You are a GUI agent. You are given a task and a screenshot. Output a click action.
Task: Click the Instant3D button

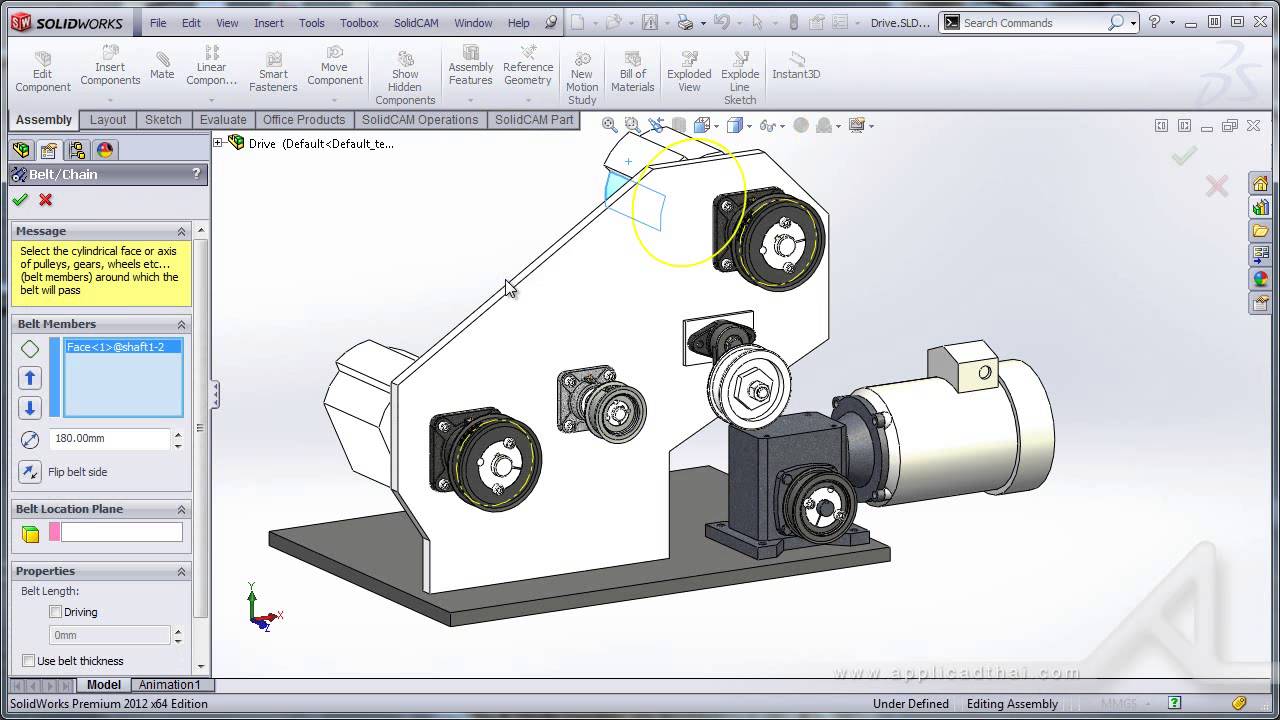pos(796,67)
